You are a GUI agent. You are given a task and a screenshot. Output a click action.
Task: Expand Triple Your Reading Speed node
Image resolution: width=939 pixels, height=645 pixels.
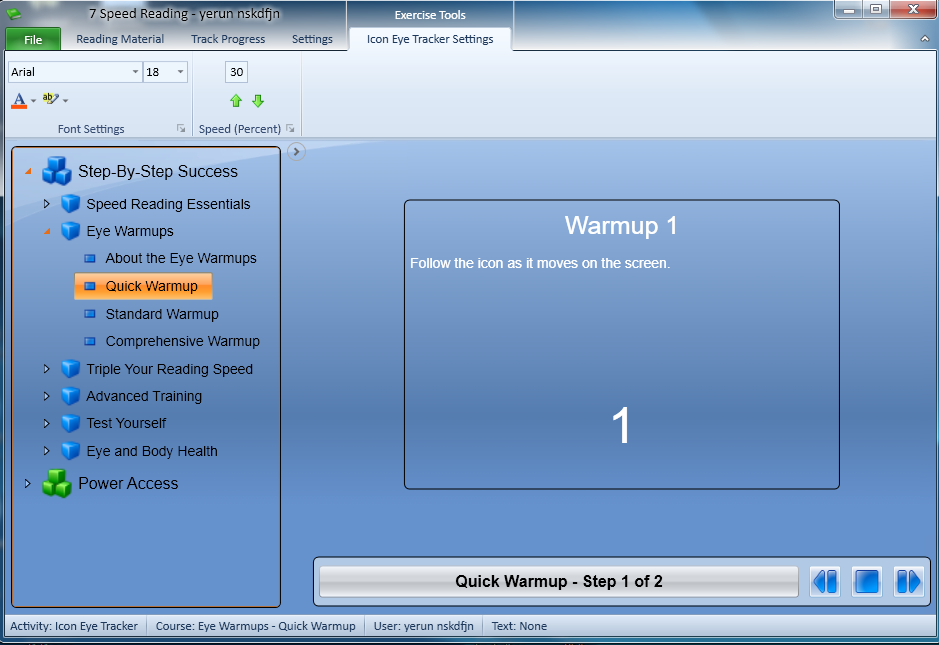[47, 369]
